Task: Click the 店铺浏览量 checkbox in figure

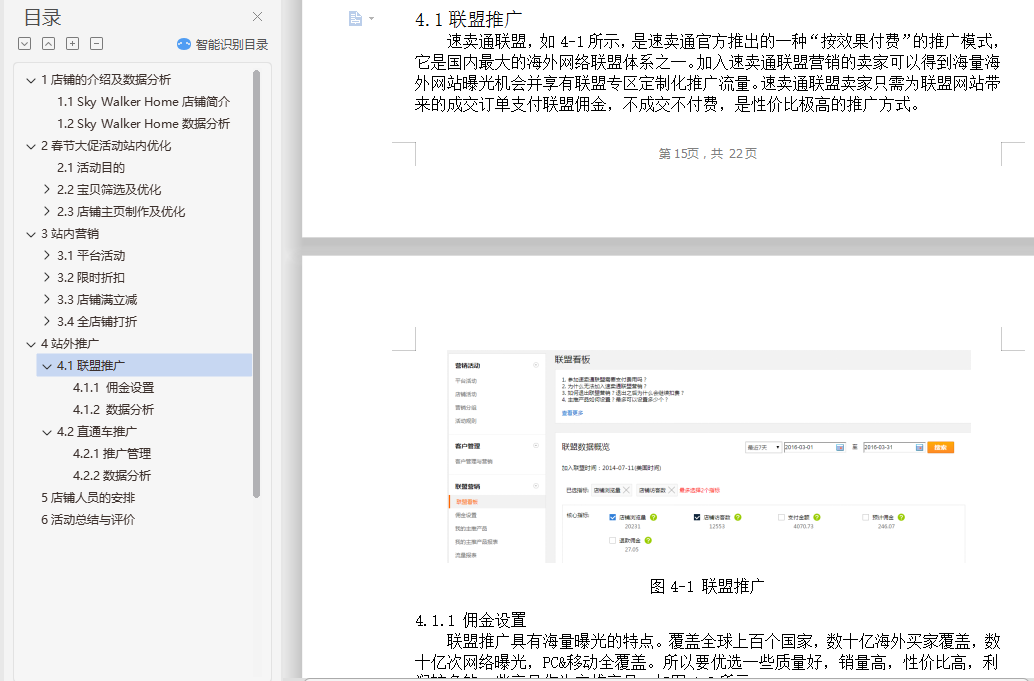Action: (613, 518)
